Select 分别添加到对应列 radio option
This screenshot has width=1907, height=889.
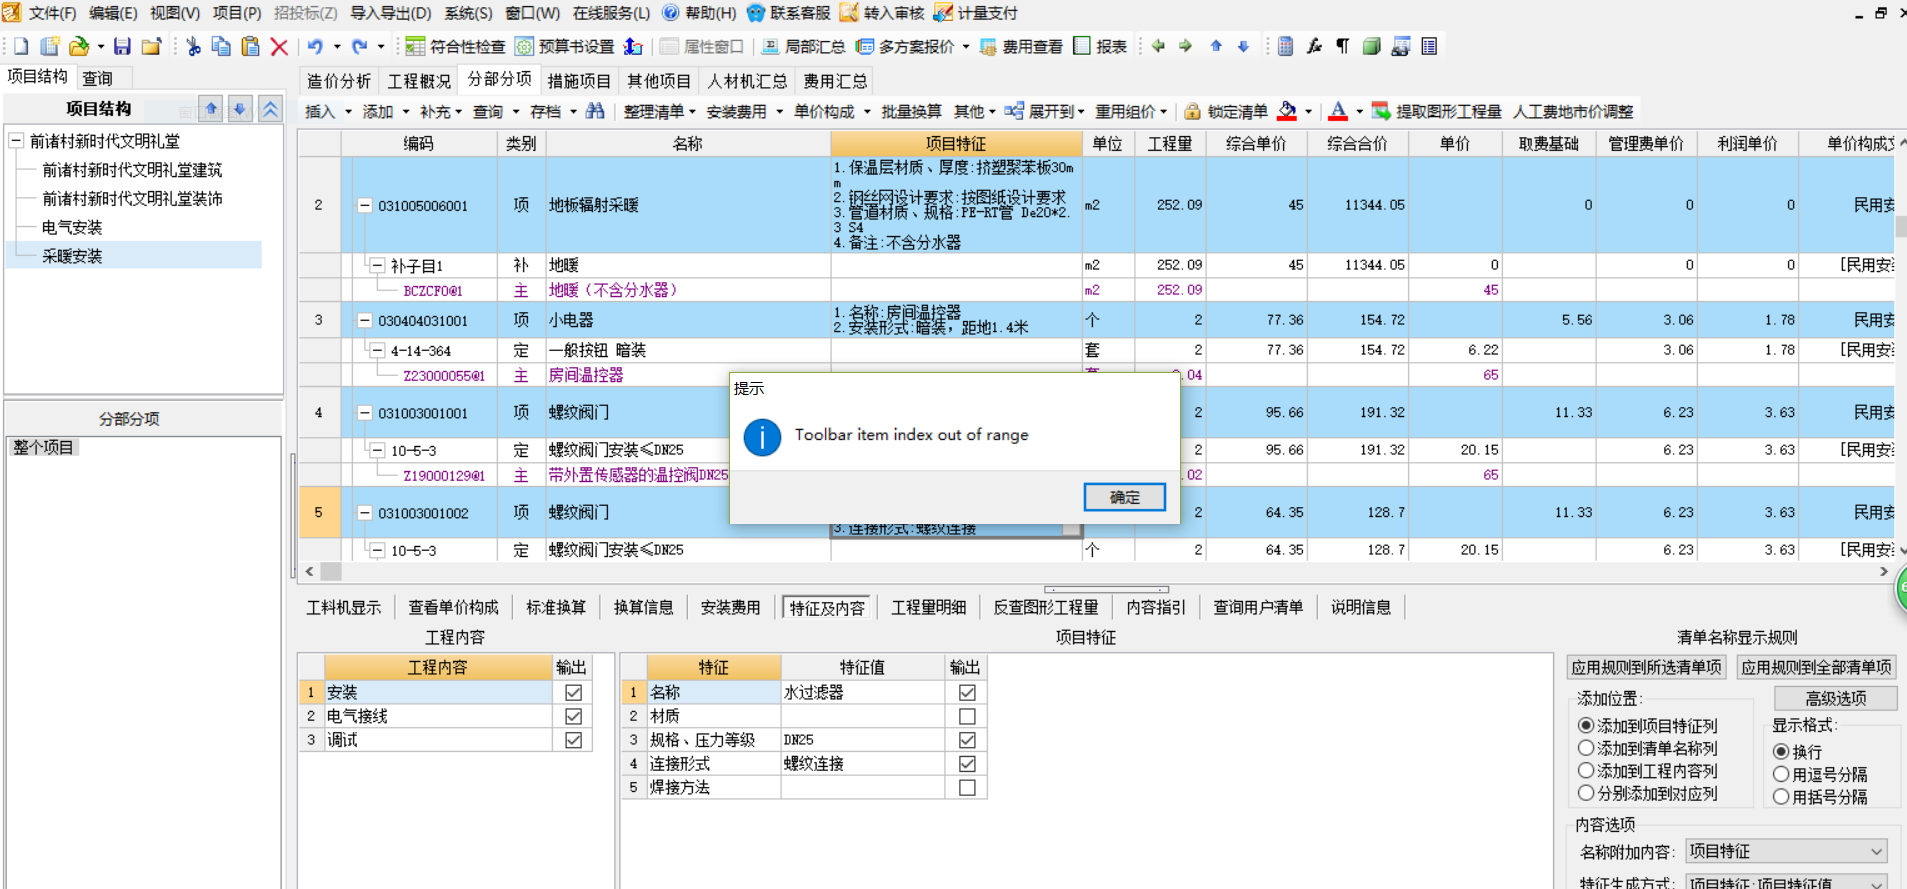point(1586,793)
